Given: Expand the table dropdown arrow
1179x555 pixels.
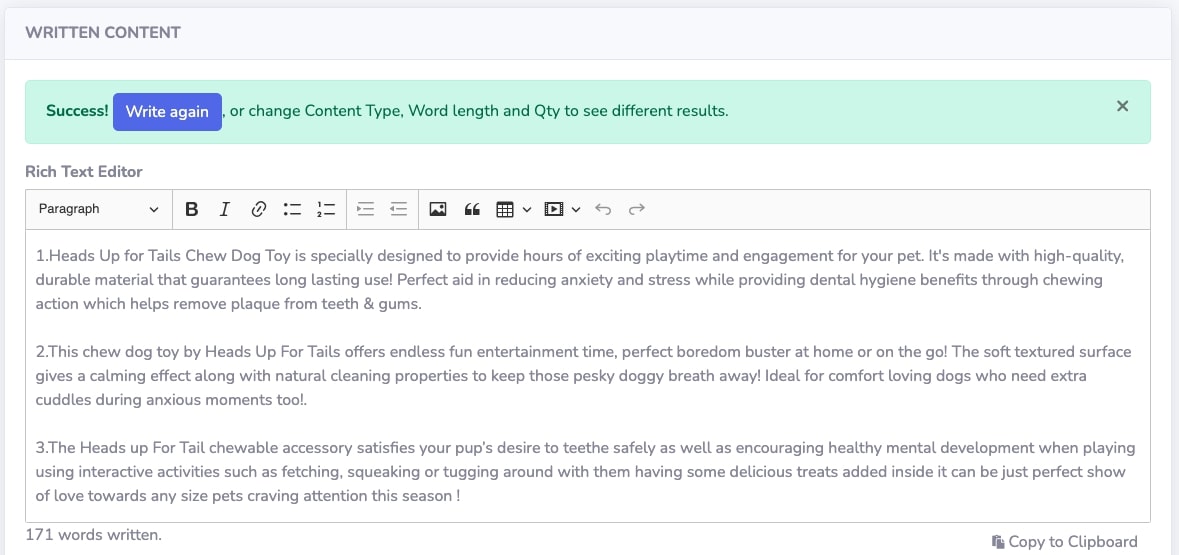Looking at the screenshot, I should 526,209.
